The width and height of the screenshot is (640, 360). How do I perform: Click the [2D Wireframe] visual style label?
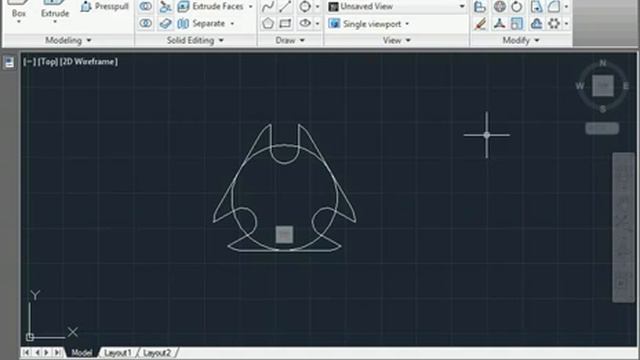pyautogui.click(x=89, y=62)
